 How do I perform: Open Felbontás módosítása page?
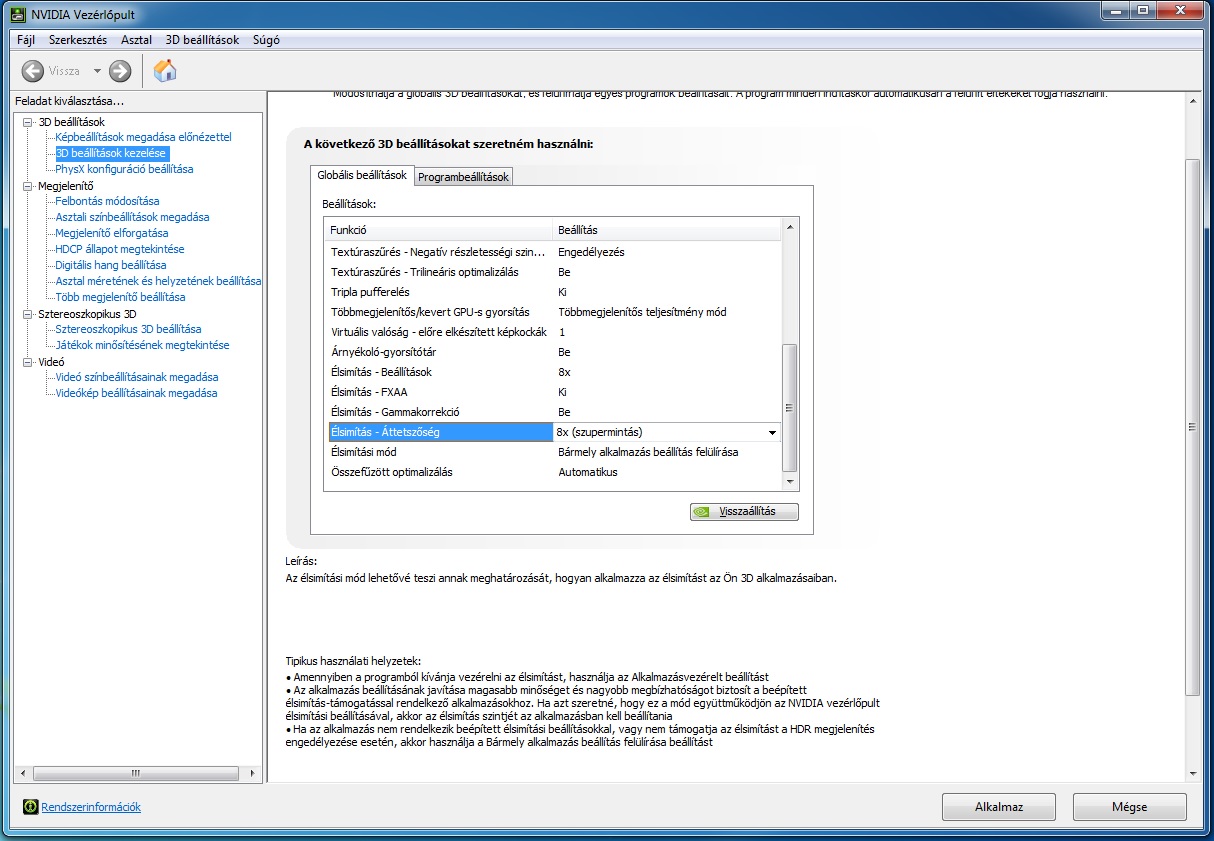[107, 201]
